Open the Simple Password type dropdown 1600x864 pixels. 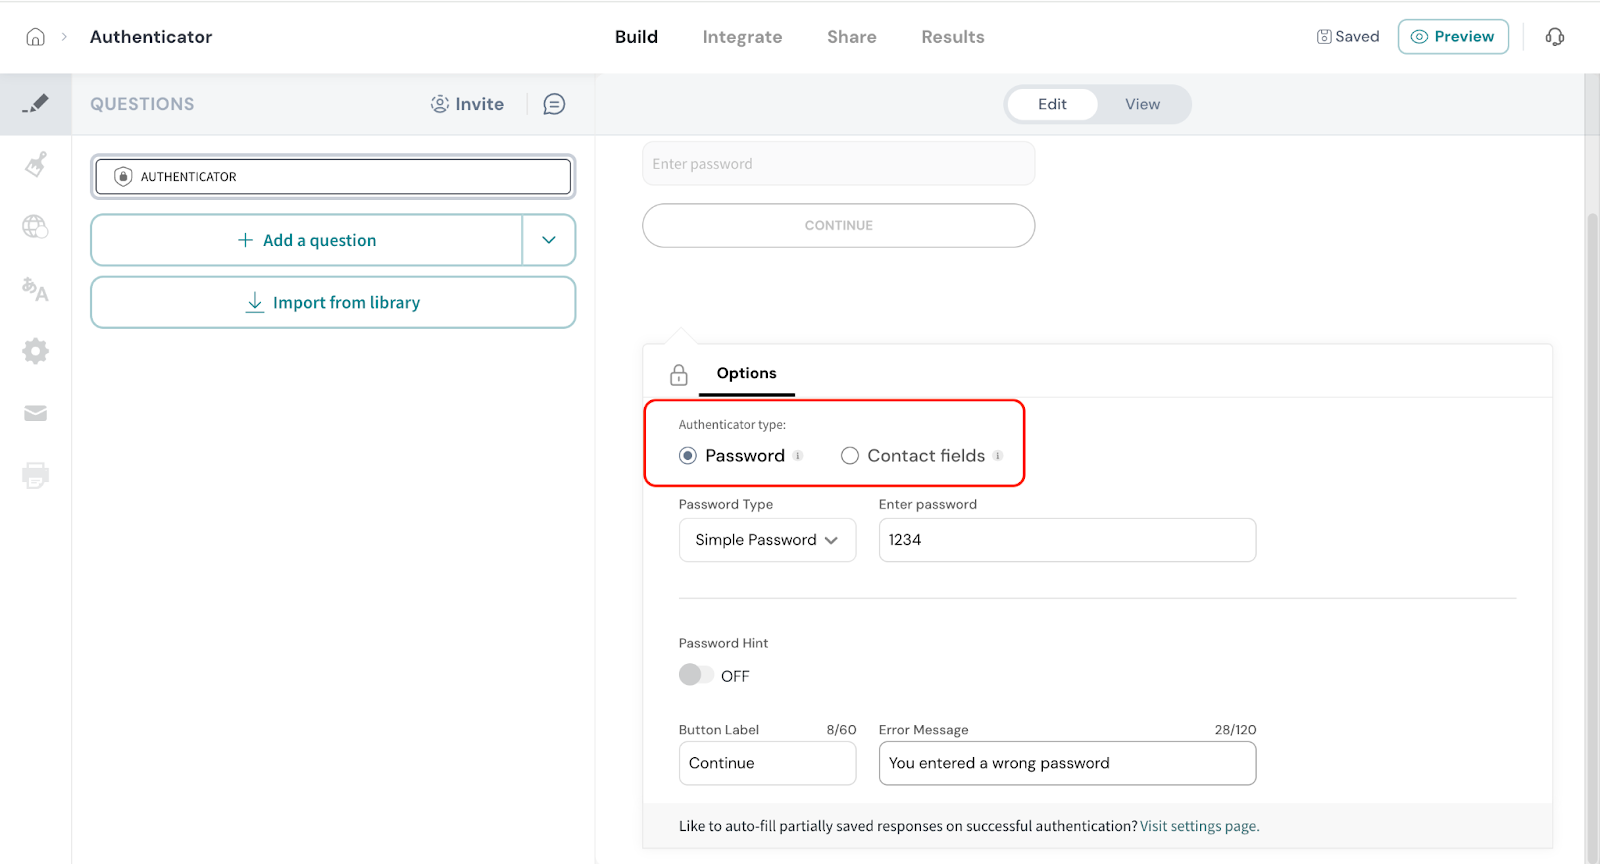(x=767, y=540)
